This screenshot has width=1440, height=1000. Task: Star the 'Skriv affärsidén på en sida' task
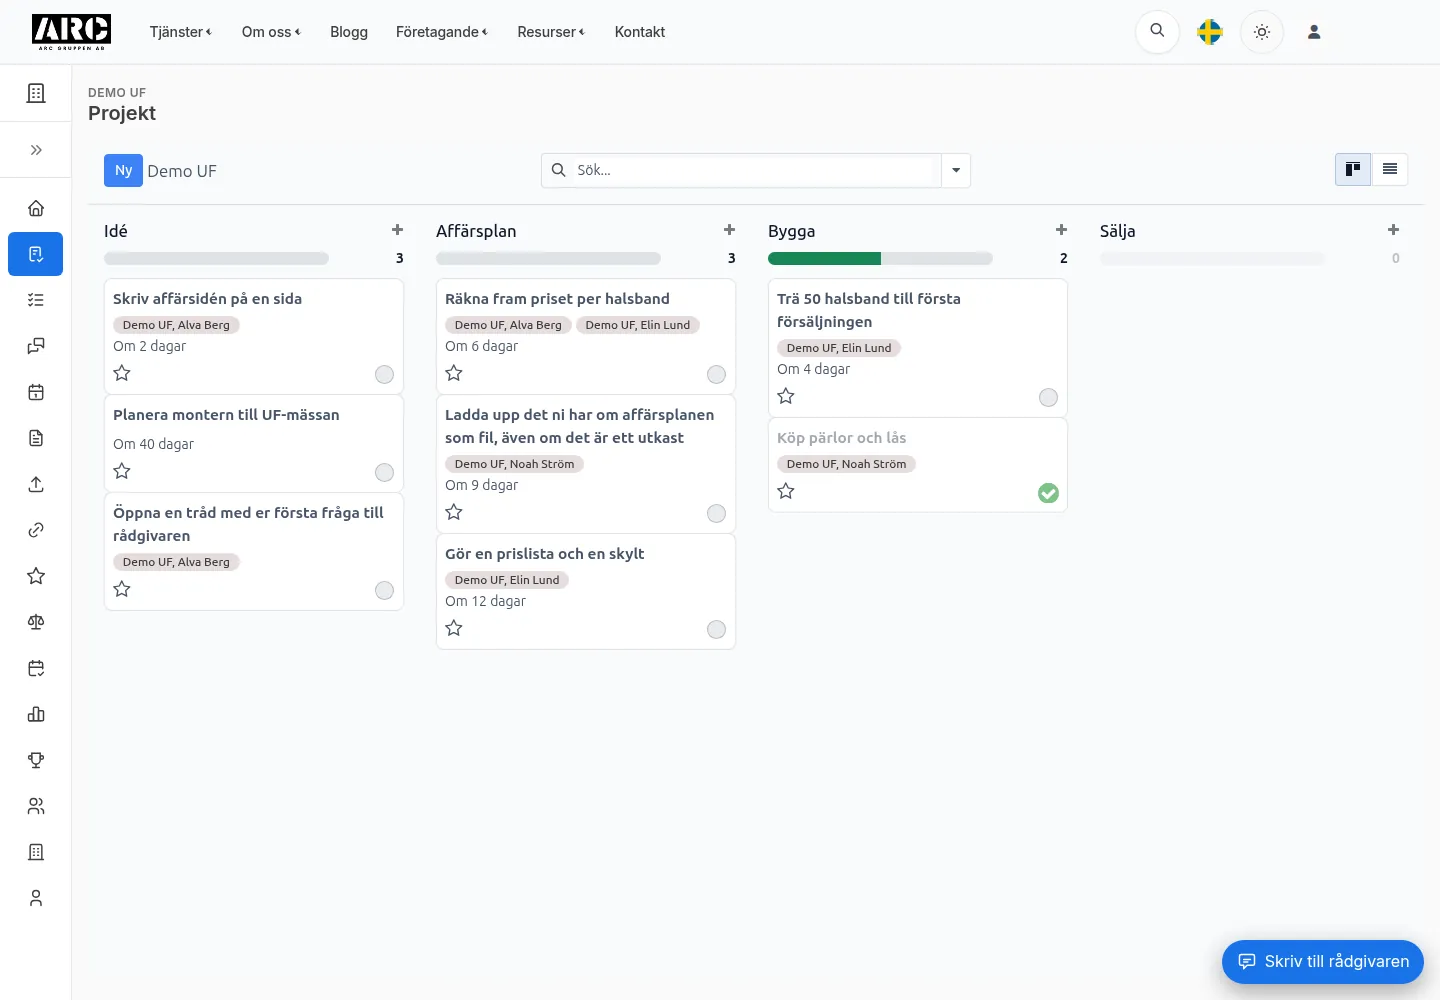click(122, 373)
